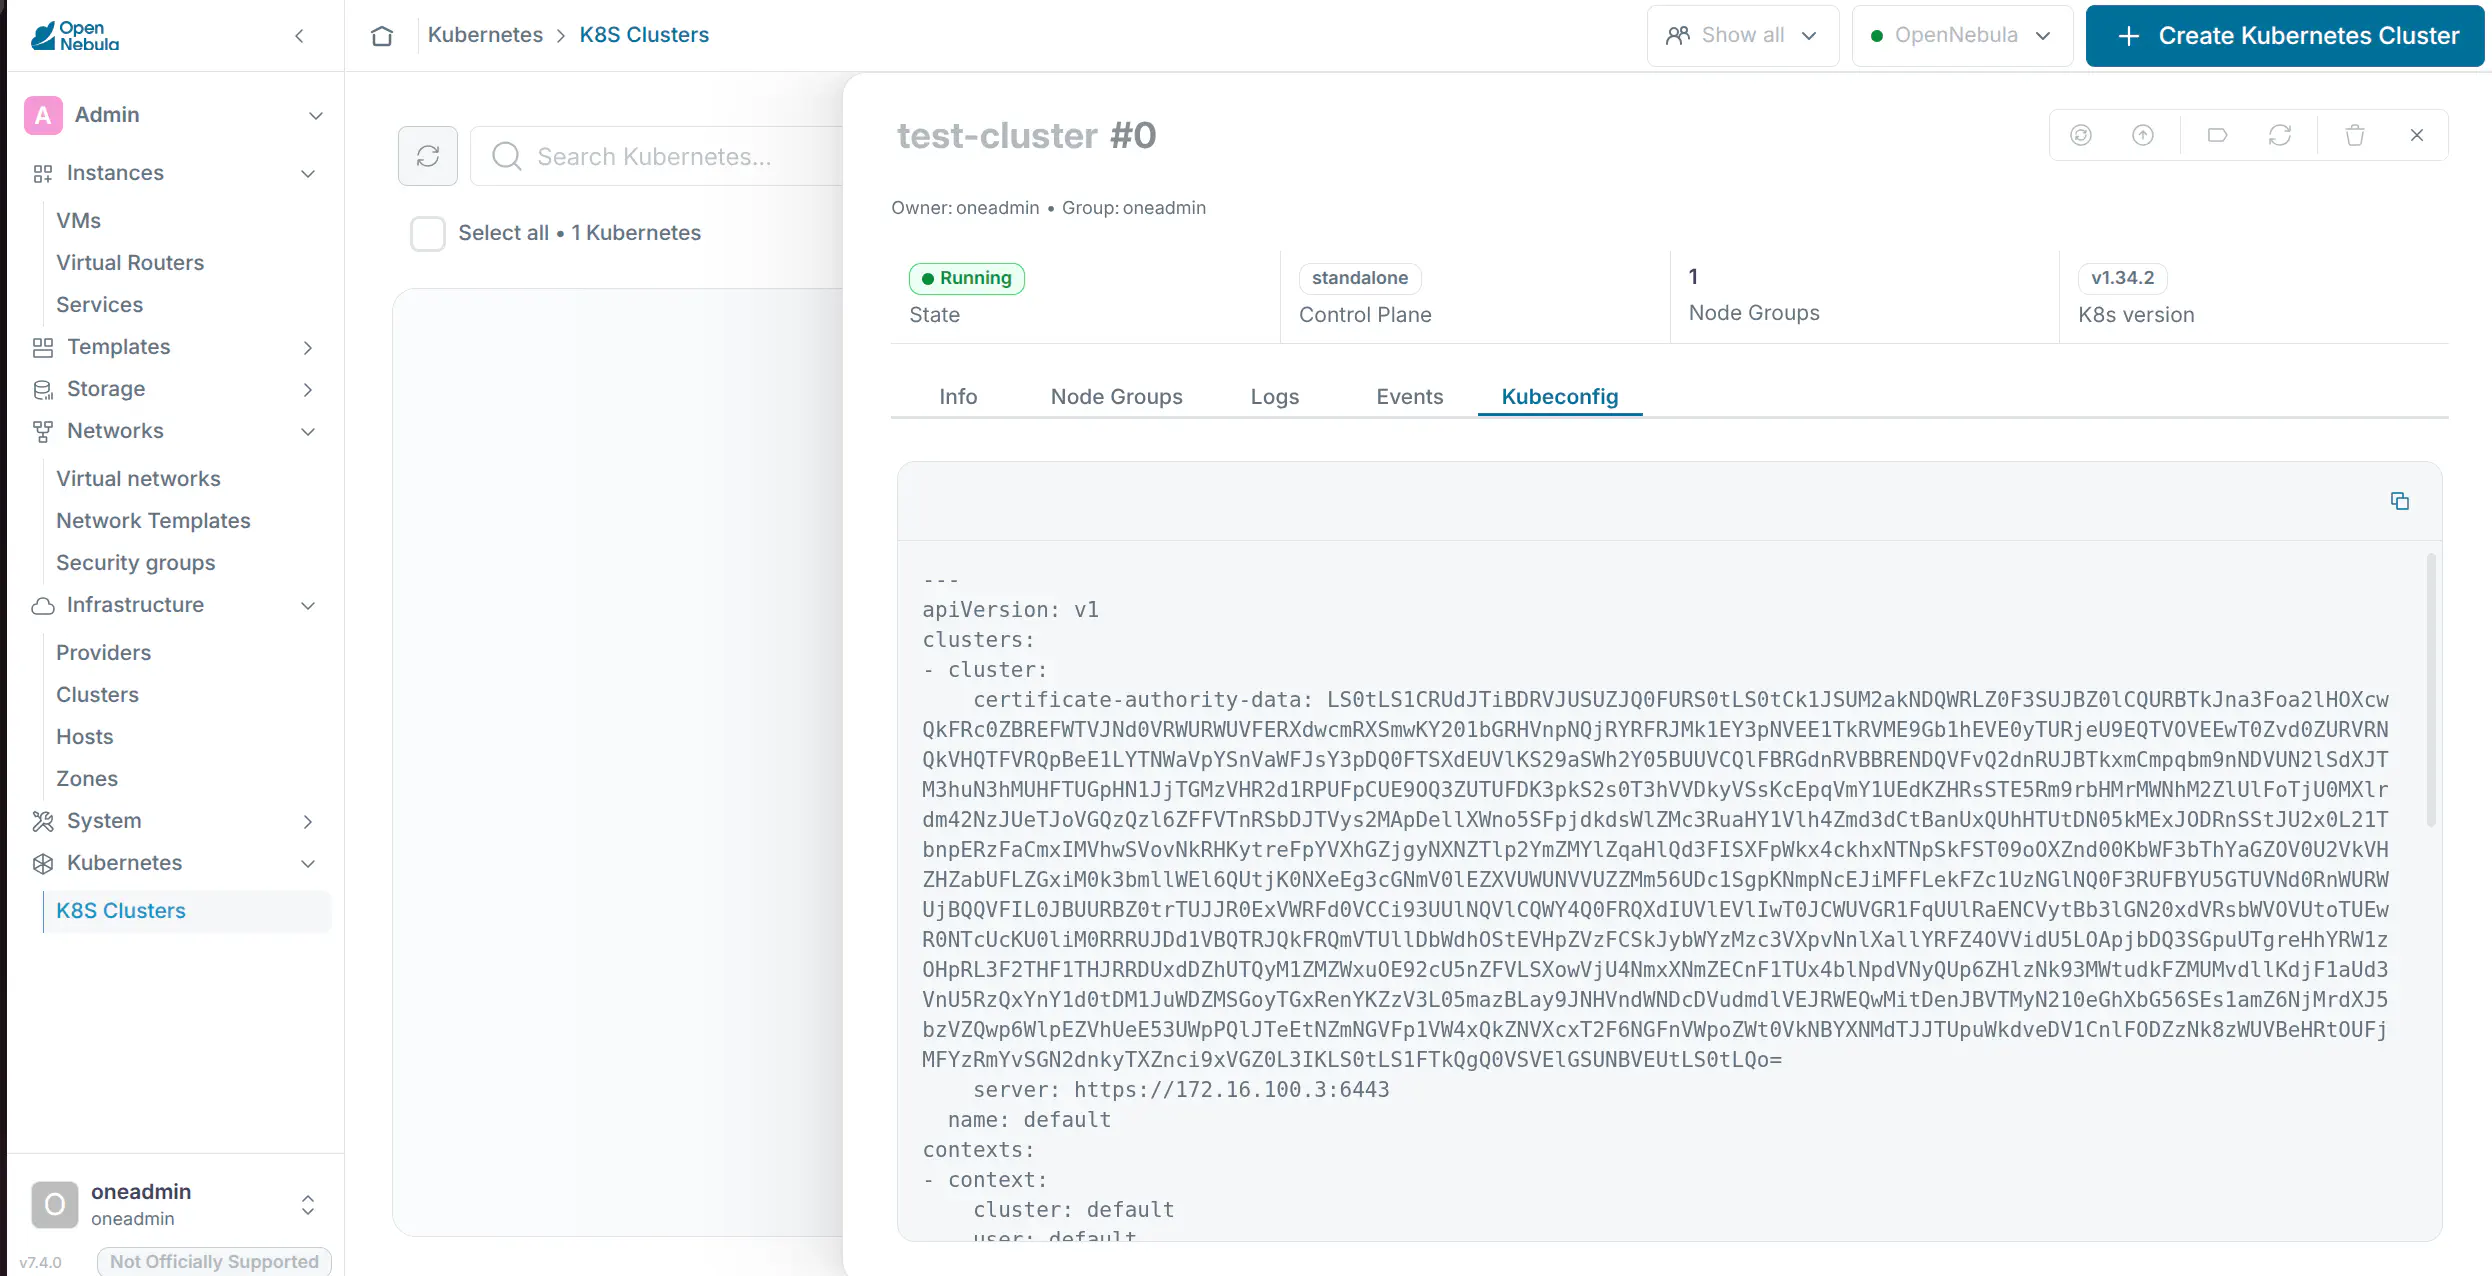Select K8S Clusters in sidebar
Viewport: 2492px width, 1276px height.
(x=187, y=911)
